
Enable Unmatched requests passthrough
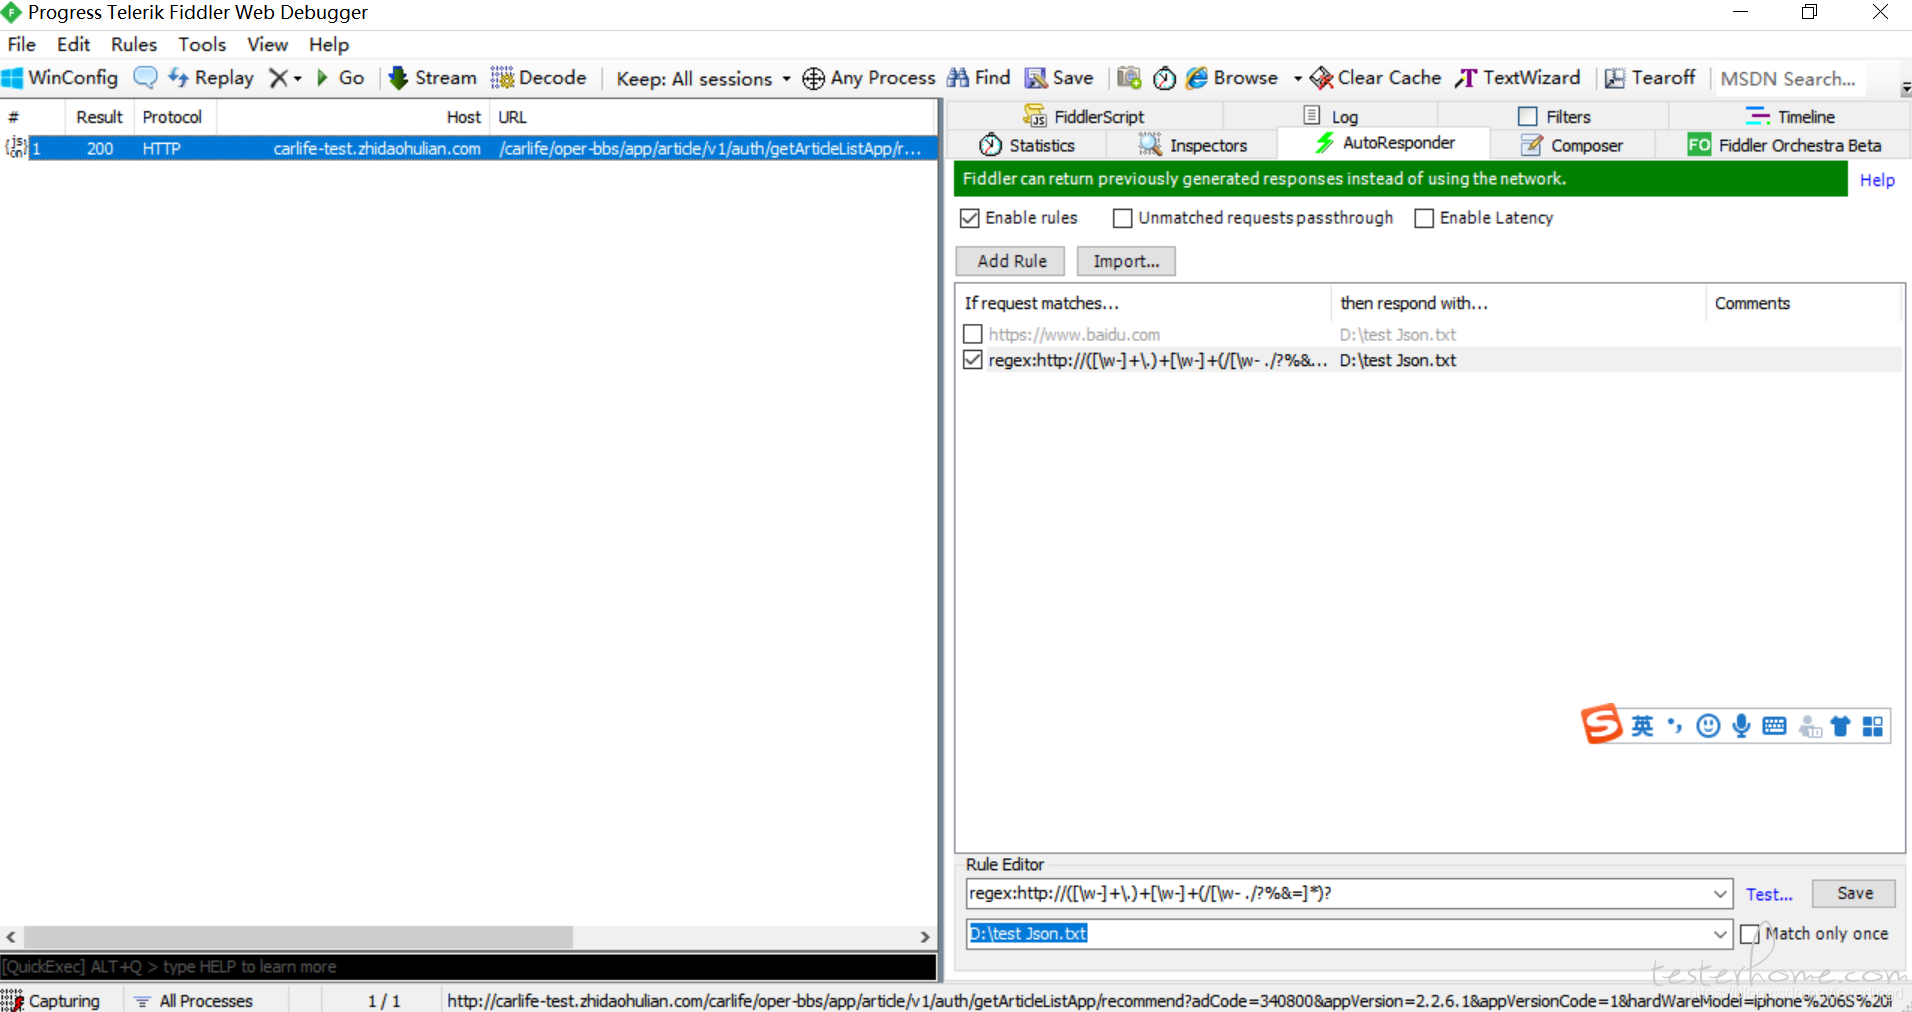[x=1122, y=218]
